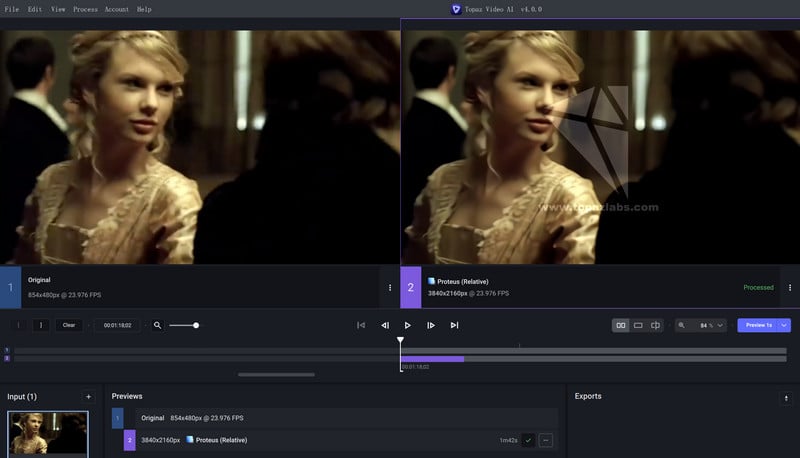The image size is (800, 458).
Task: Switch to single view layout
Action: click(x=638, y=325)
